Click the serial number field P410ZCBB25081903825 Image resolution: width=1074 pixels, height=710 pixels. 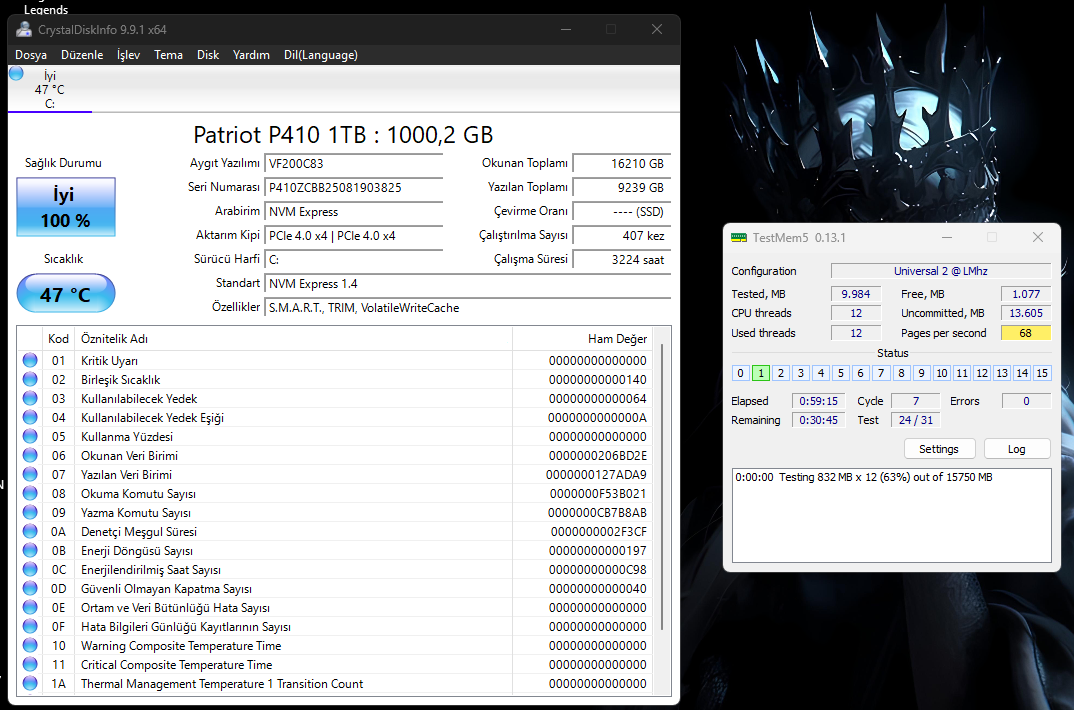(353, 188)
